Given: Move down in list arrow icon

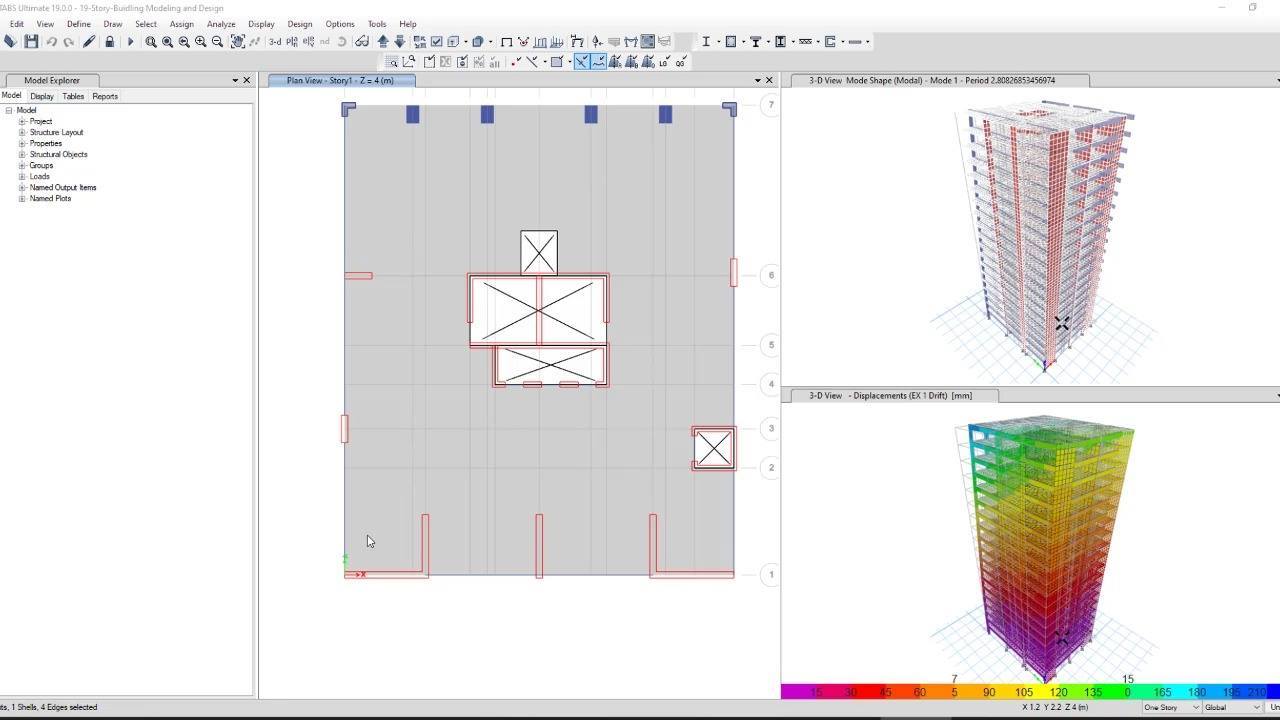Looking at the screenshot, I should (x=400, y=41).
